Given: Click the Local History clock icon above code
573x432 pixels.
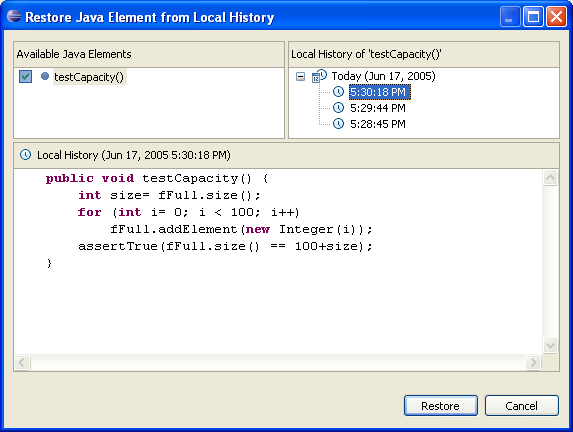Looking at the screenshot, I should pos(25,155).
